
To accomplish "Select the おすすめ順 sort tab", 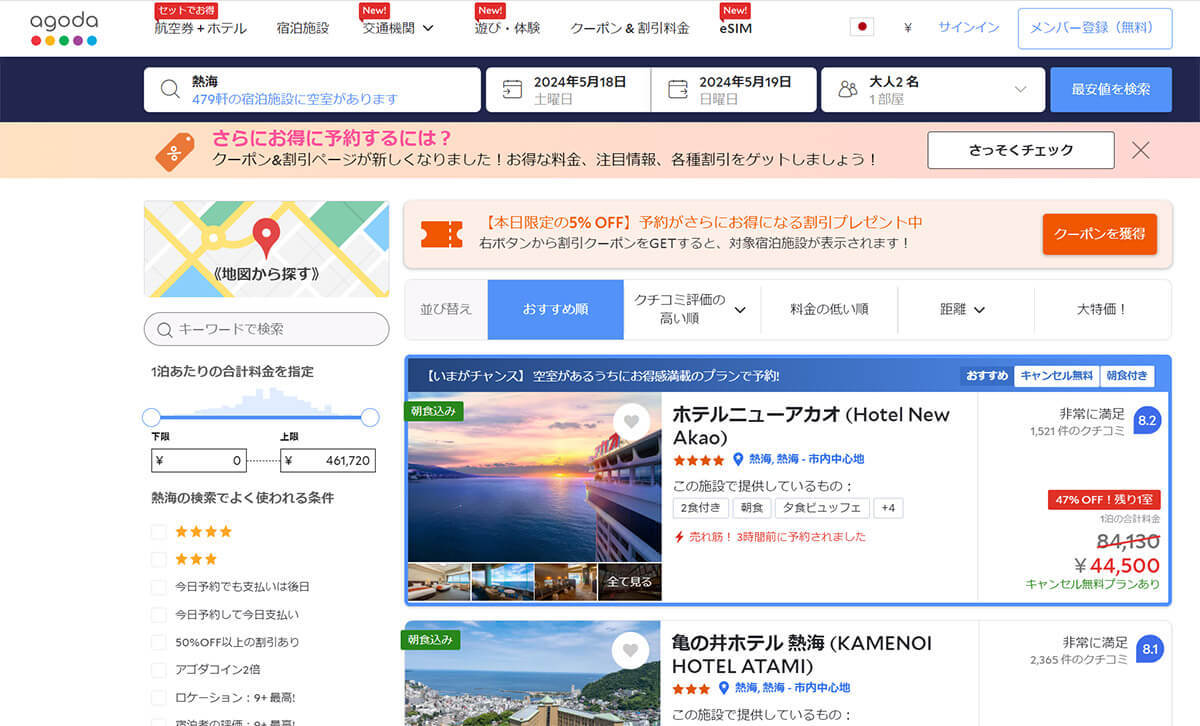I will point(555,310).
